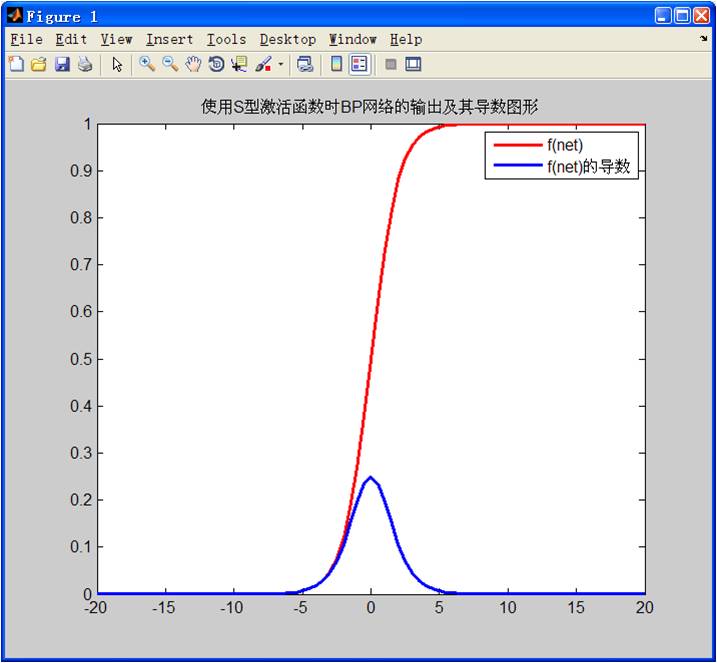
Task: Toggle the Insert Colorbar button
Action: [337, 64]
